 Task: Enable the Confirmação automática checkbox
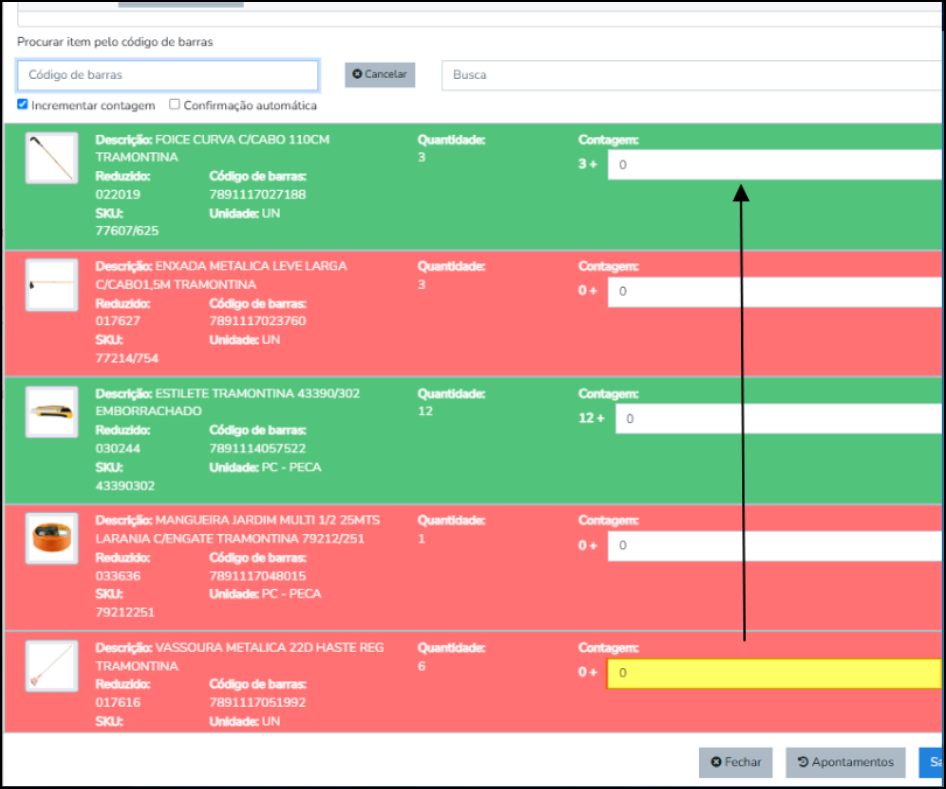pos(174,104)
